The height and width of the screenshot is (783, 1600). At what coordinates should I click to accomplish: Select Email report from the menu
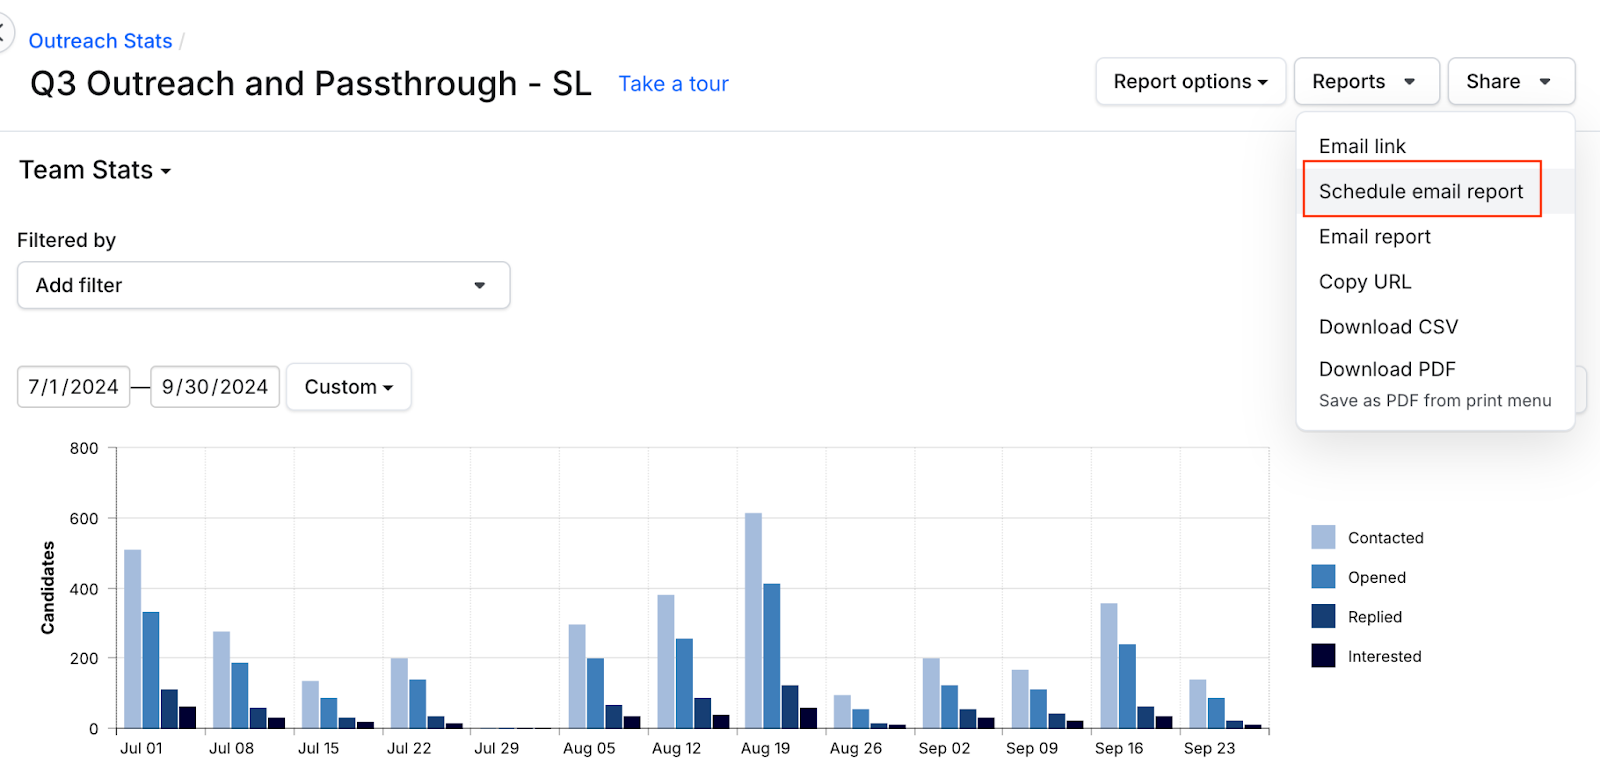coord(1374,237)
